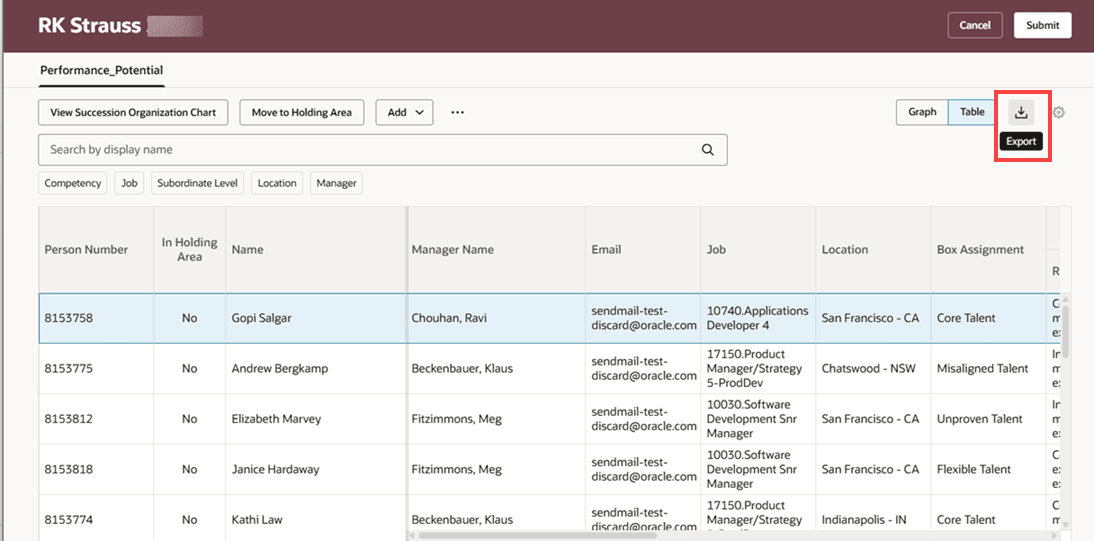The image size is (1094, 541).
Task: Open the Competency filter chip
Action: pyautogui.click(x=73, y=183)
